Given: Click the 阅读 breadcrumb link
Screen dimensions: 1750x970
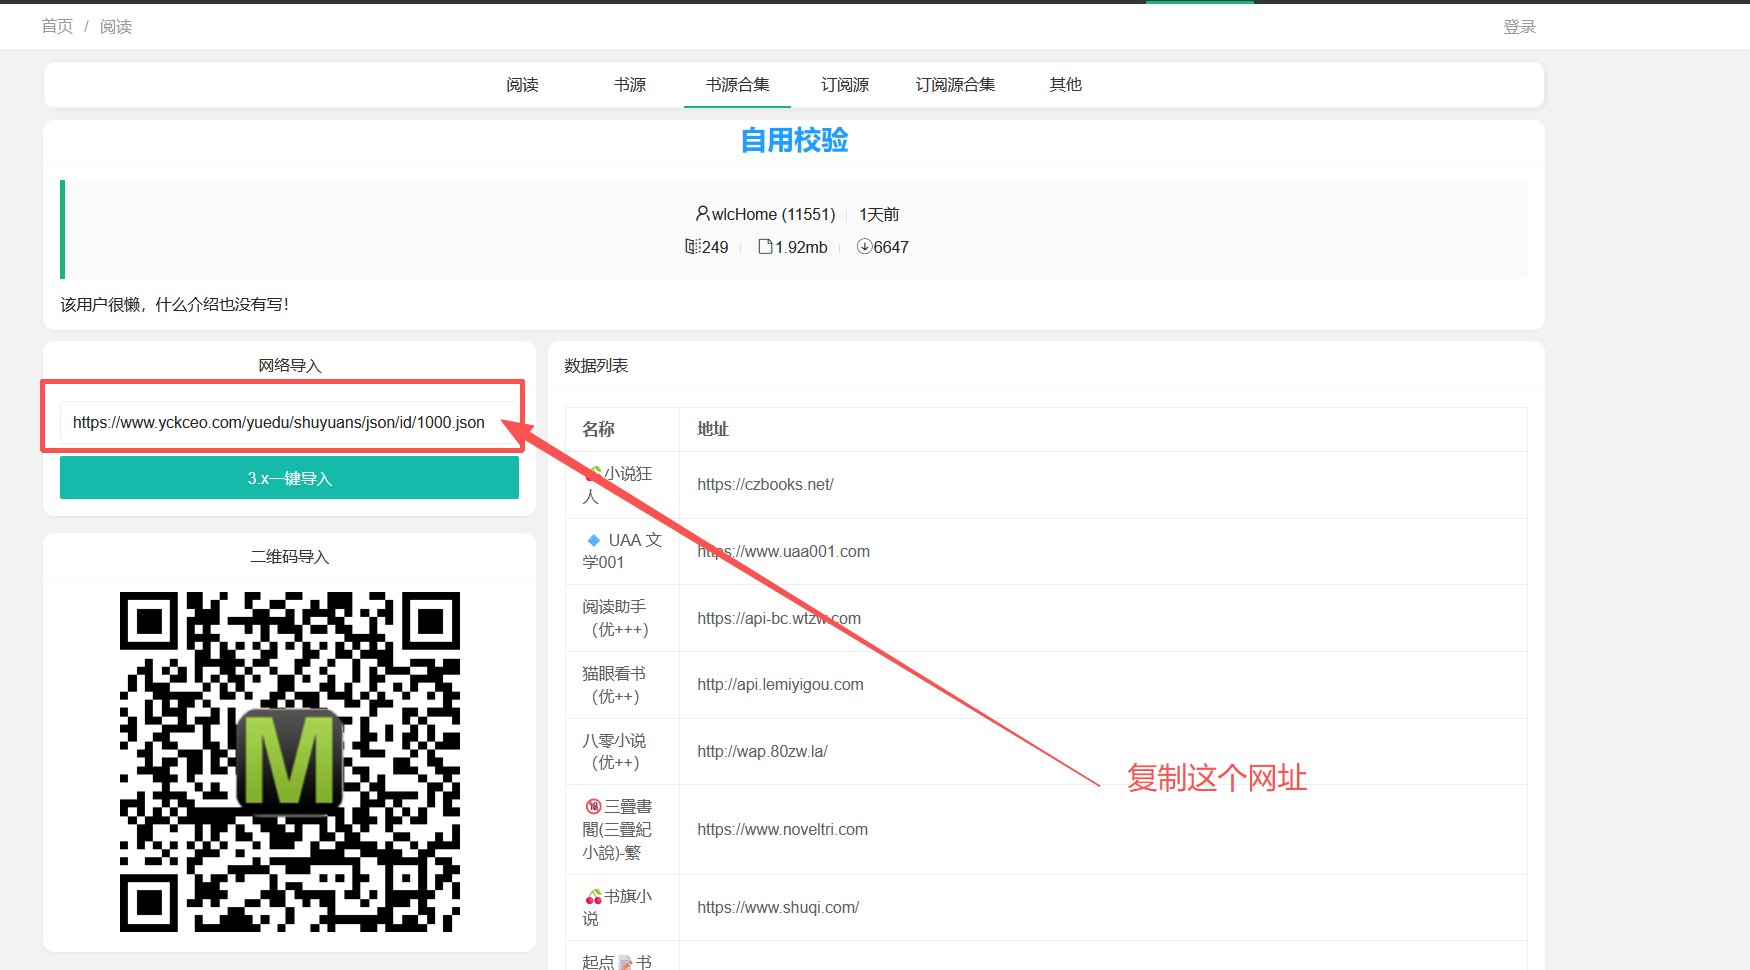Looking at the screenshot, I should coord(116,27).
